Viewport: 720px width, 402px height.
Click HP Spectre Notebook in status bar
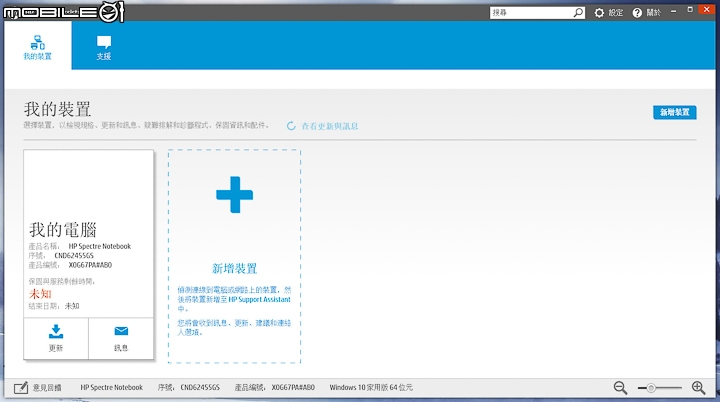[112, 387]
